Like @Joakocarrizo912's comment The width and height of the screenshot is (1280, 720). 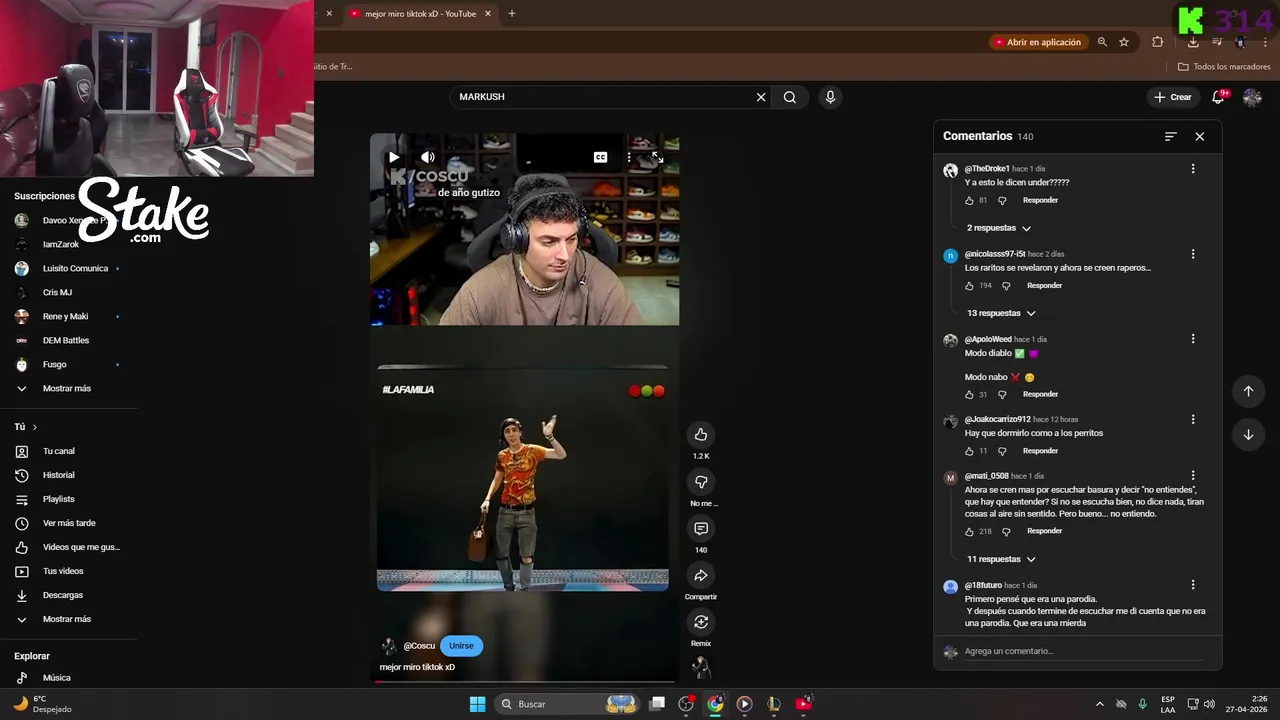969,451
